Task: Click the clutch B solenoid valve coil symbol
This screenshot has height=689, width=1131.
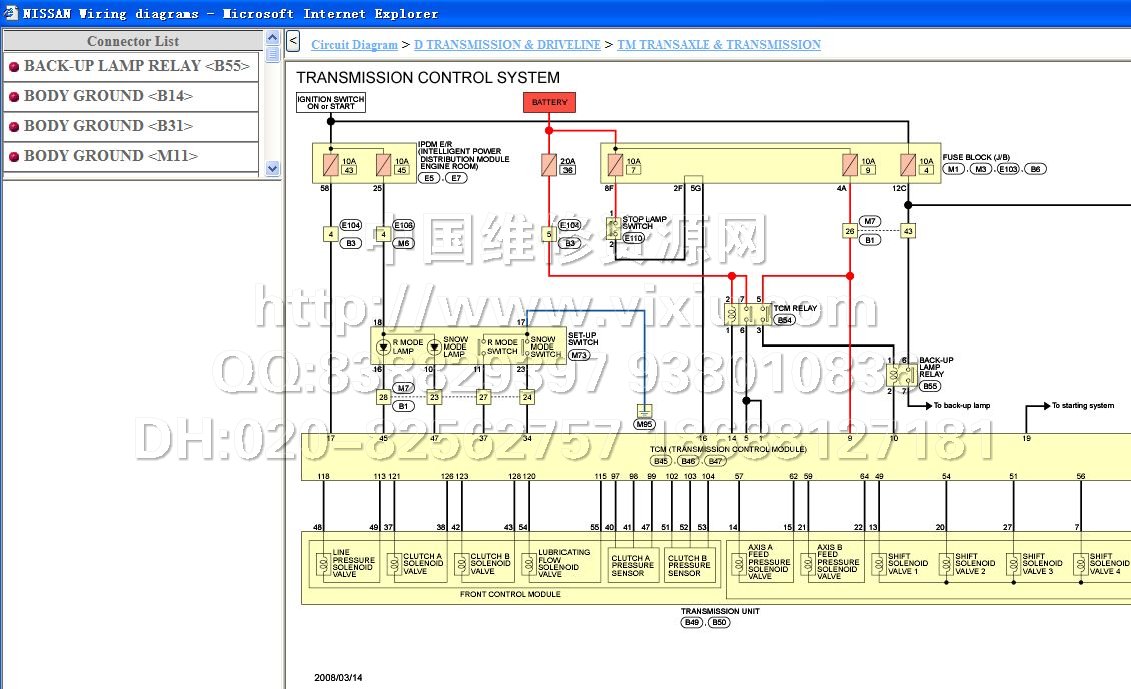Action: coord(461,564)
